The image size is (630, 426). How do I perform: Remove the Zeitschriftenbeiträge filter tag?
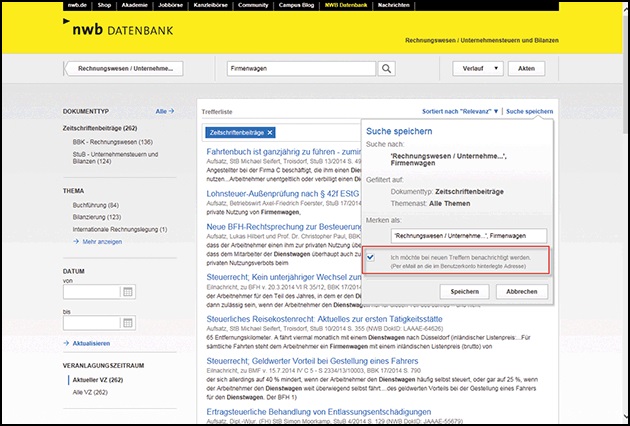[x=270, y=132]
